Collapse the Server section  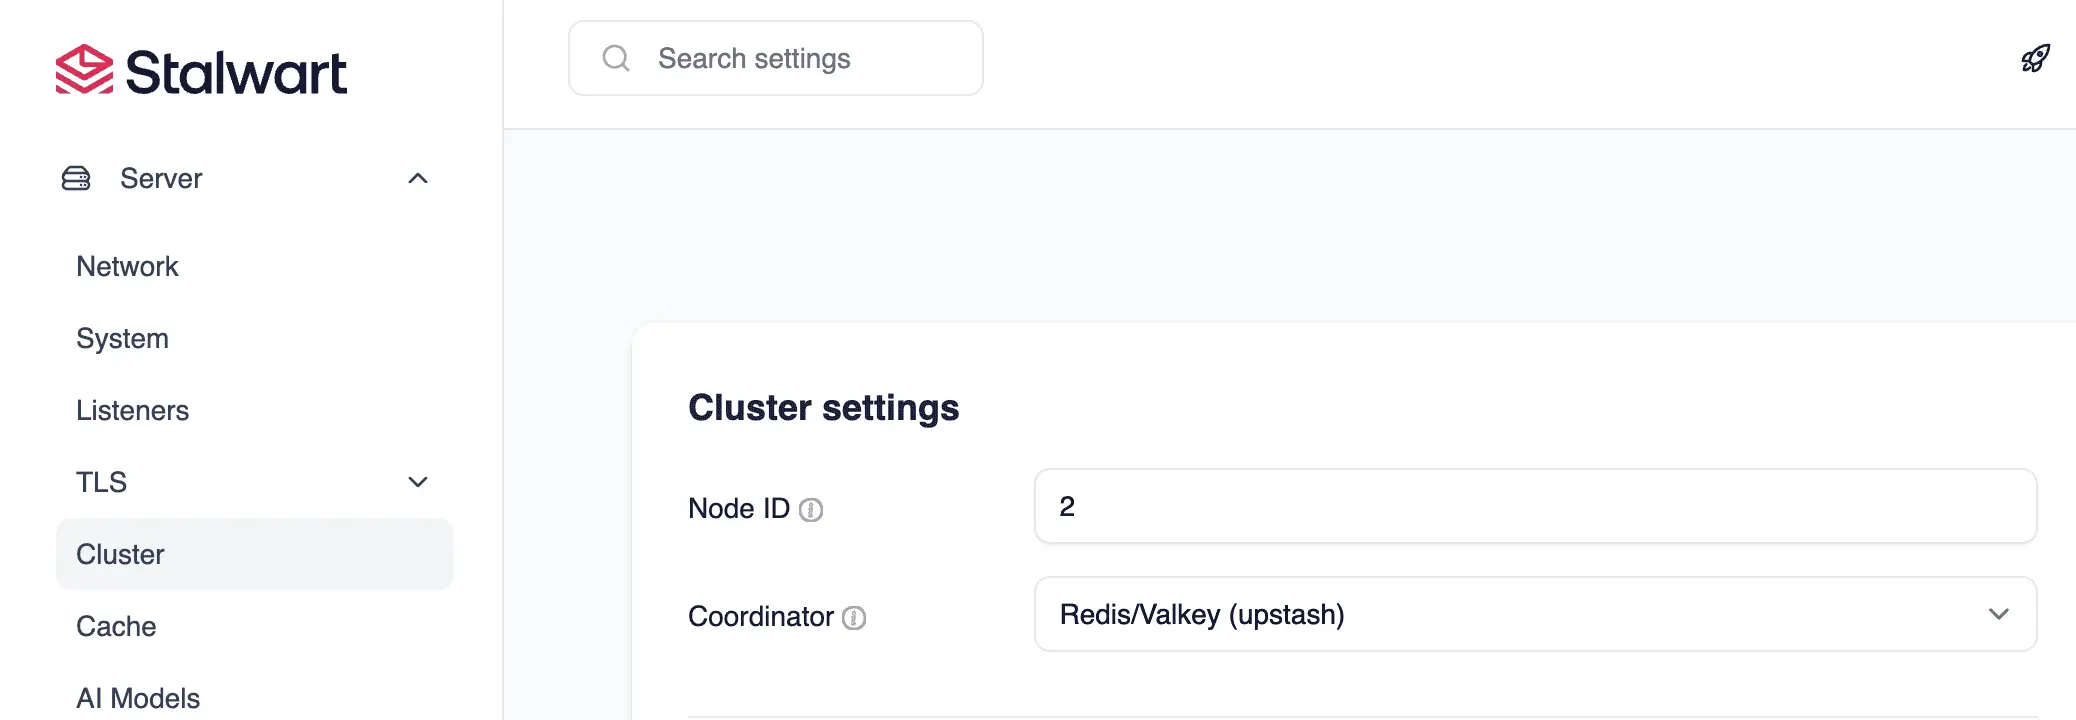click(419, 178)
